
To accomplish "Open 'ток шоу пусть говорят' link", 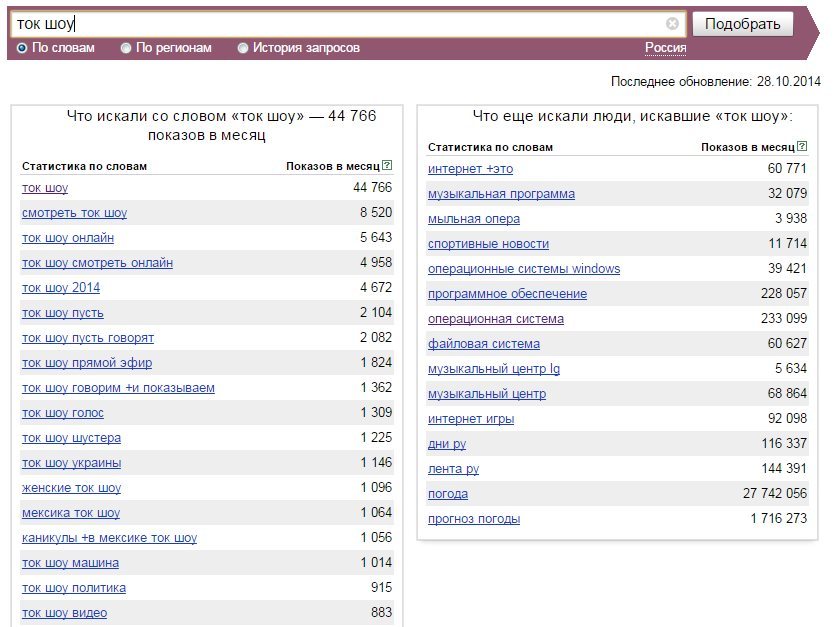I will click(x=87, y=338).
